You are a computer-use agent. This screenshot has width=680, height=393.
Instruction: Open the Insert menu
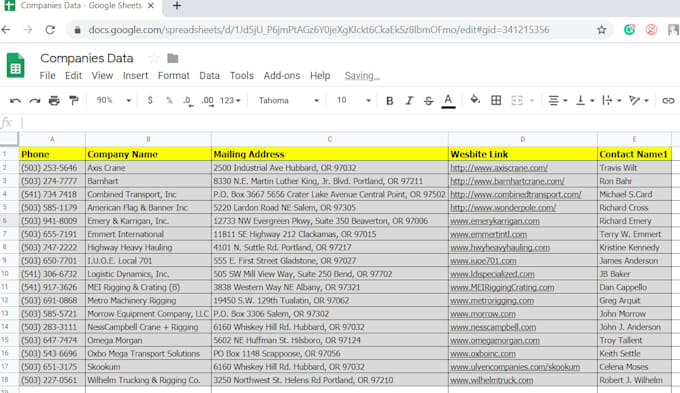tap(135, 75)
